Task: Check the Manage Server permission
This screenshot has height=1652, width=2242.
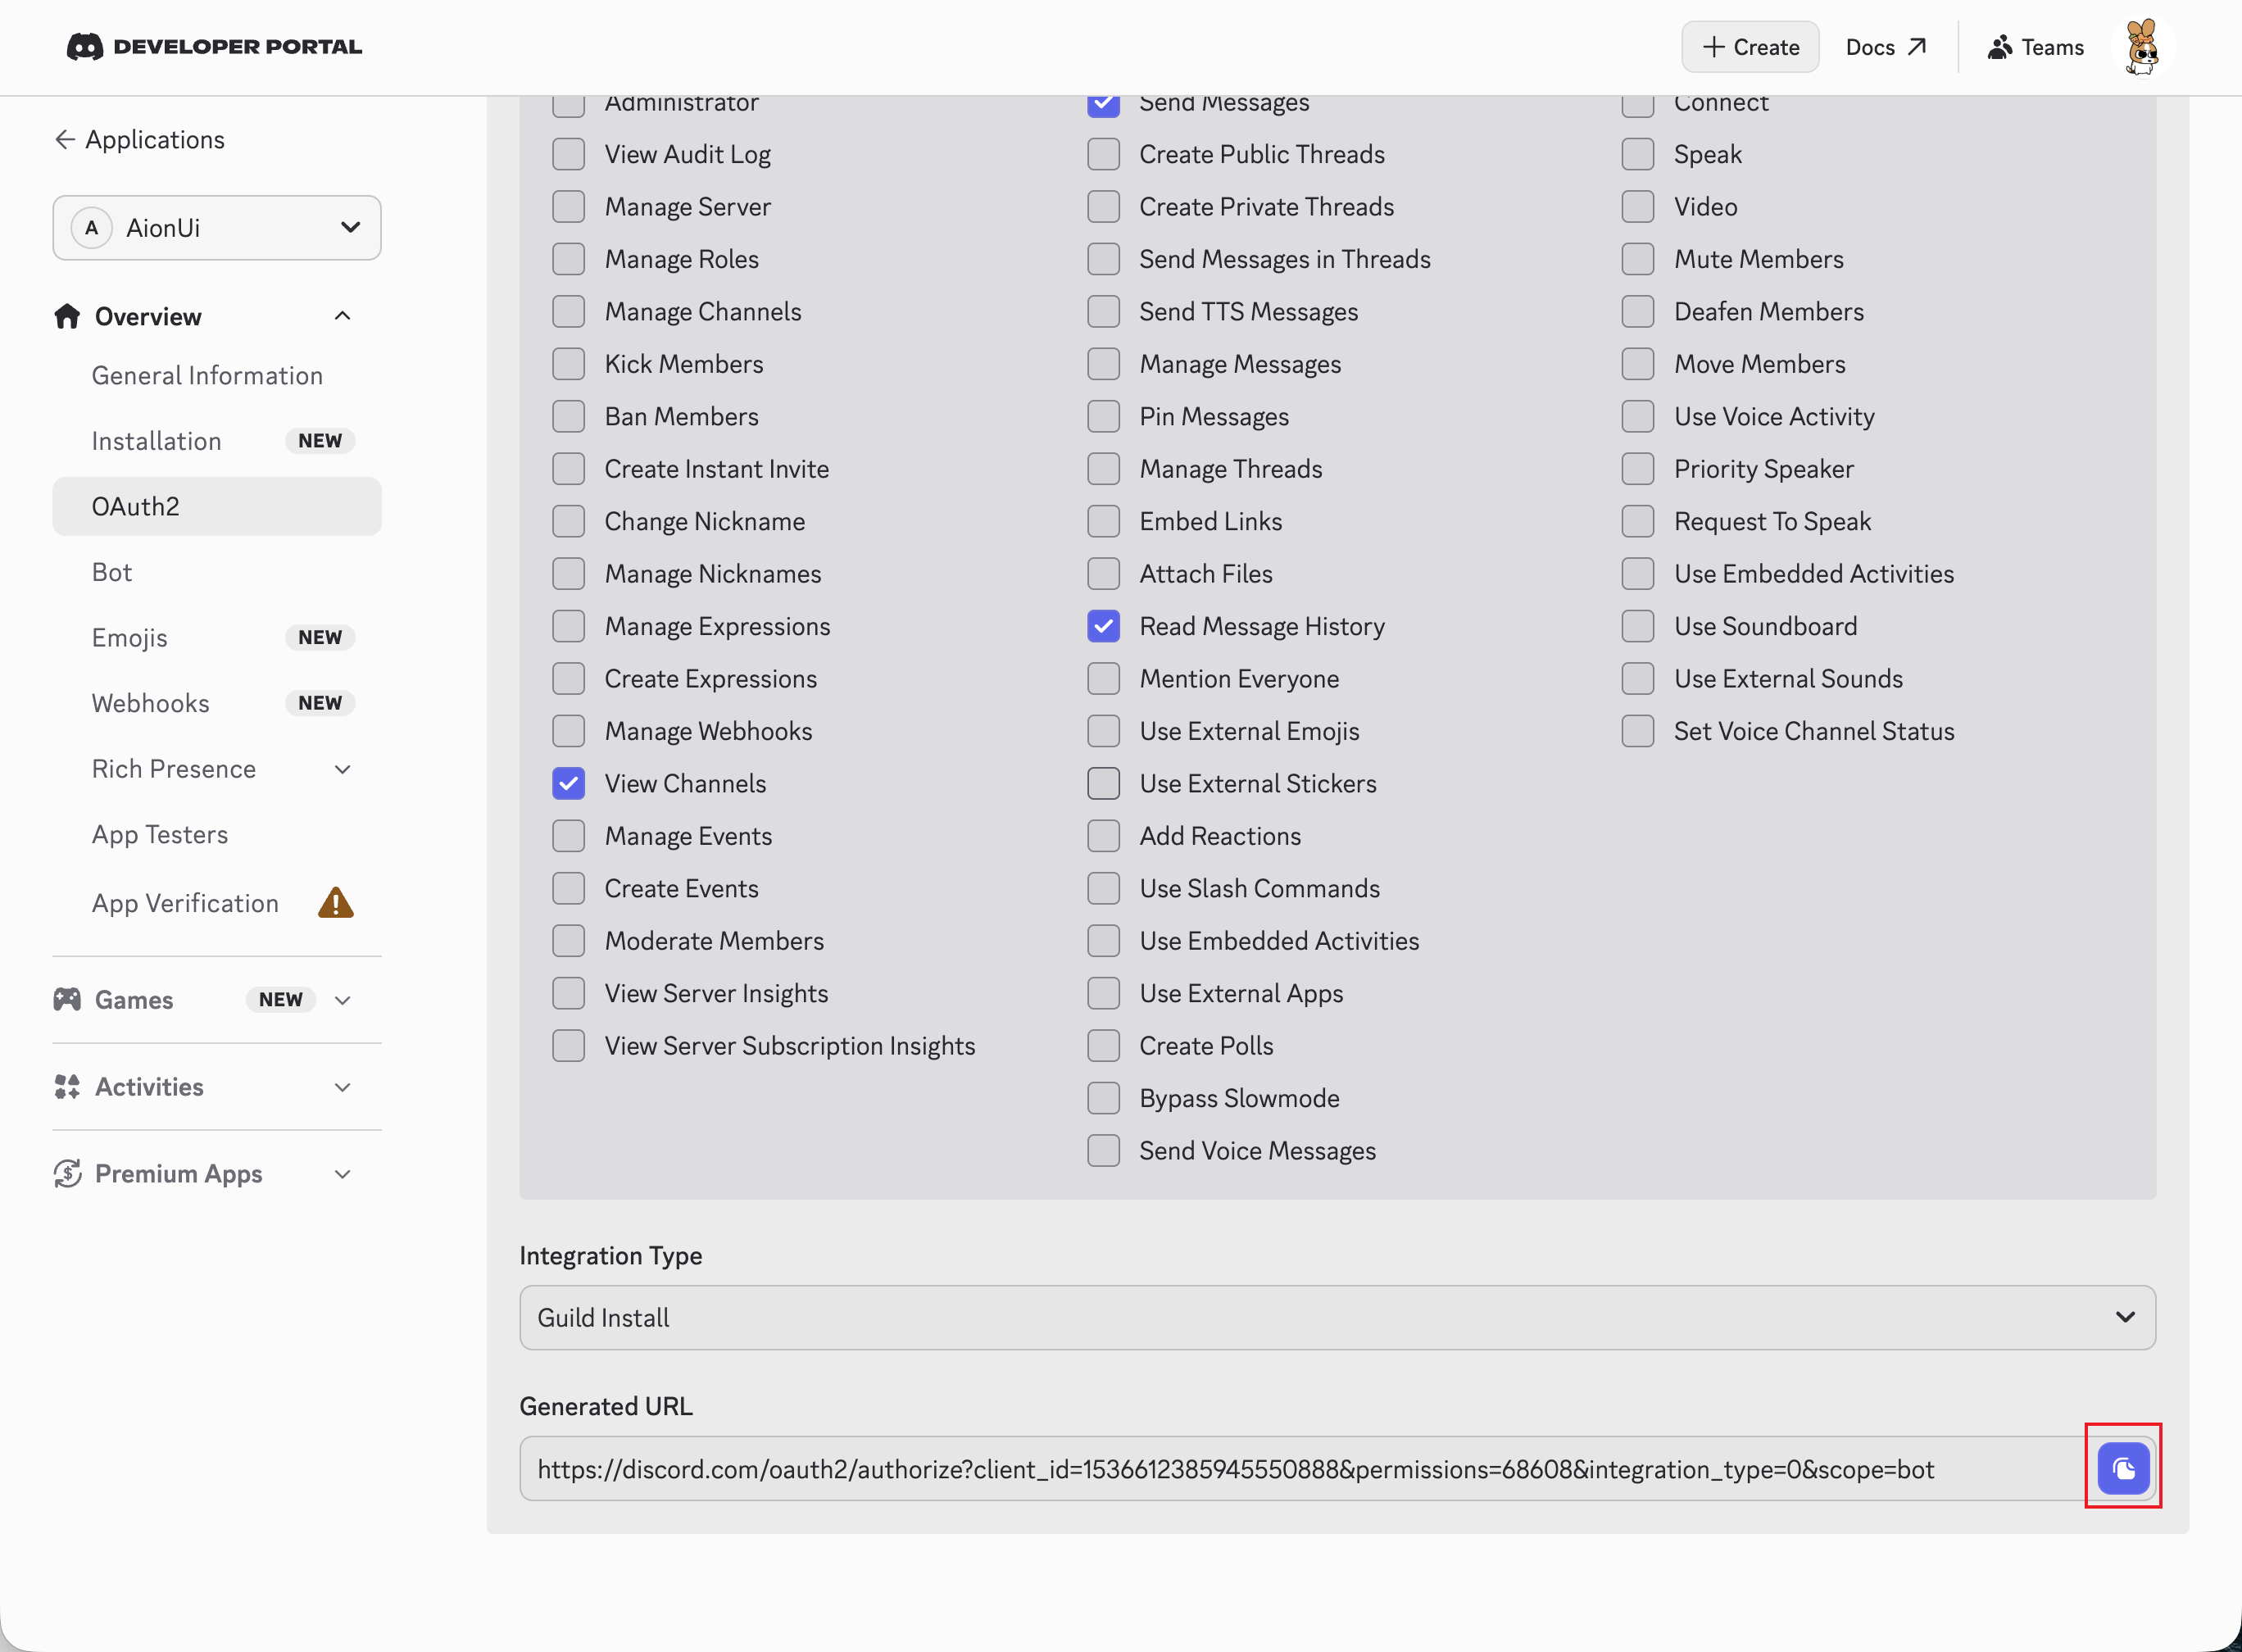Action: (x=569, y=207)
